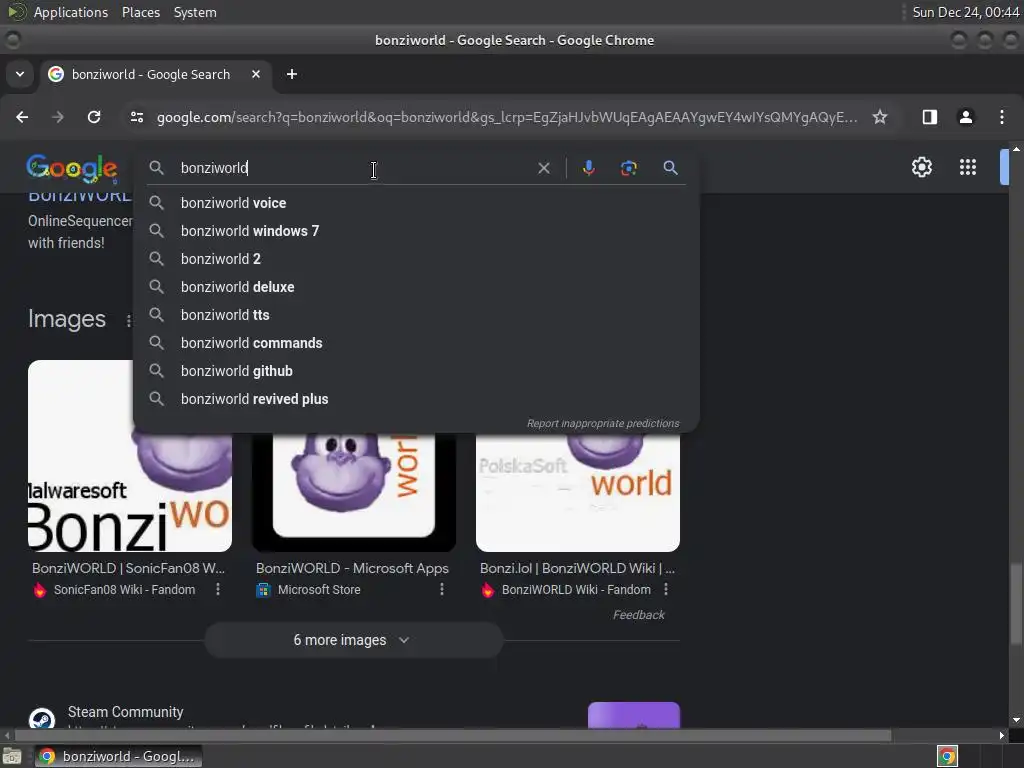Reload the current page

click(94, 117)
